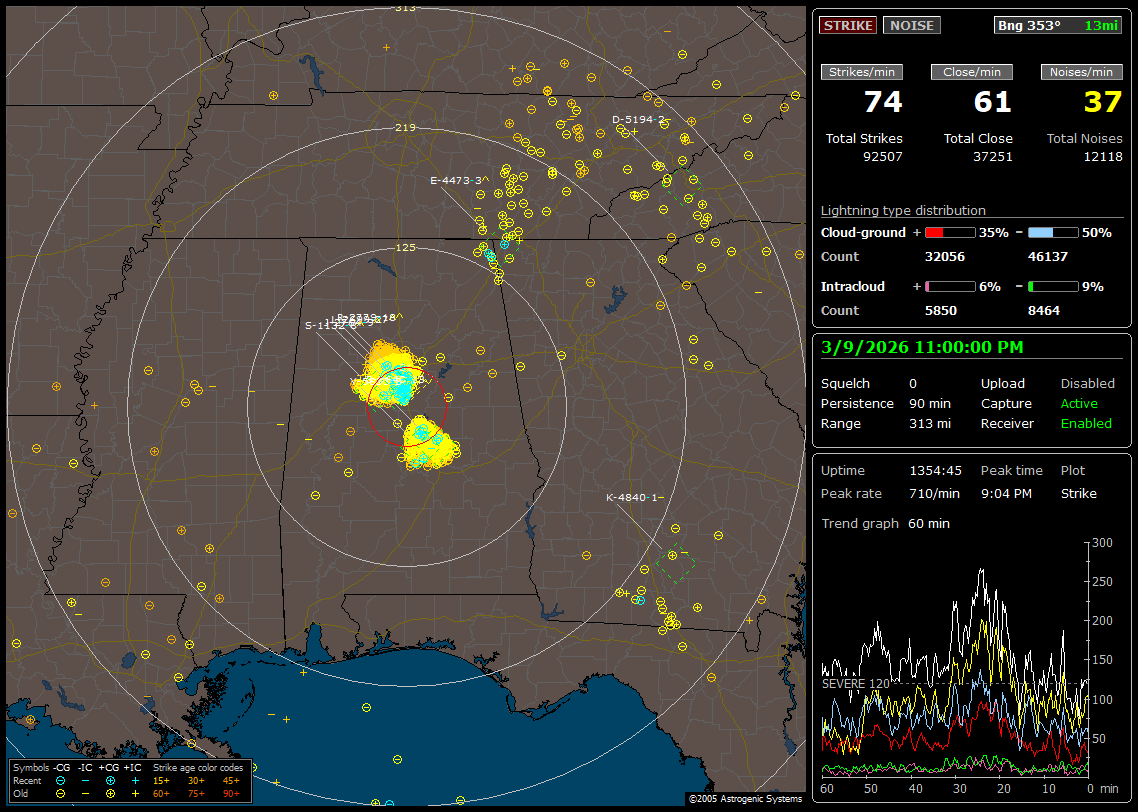The width and height of the screenshot is (1138, 812).
Task: Click the D-5194-2 storm cell label
Action: [x=638, y=120]
